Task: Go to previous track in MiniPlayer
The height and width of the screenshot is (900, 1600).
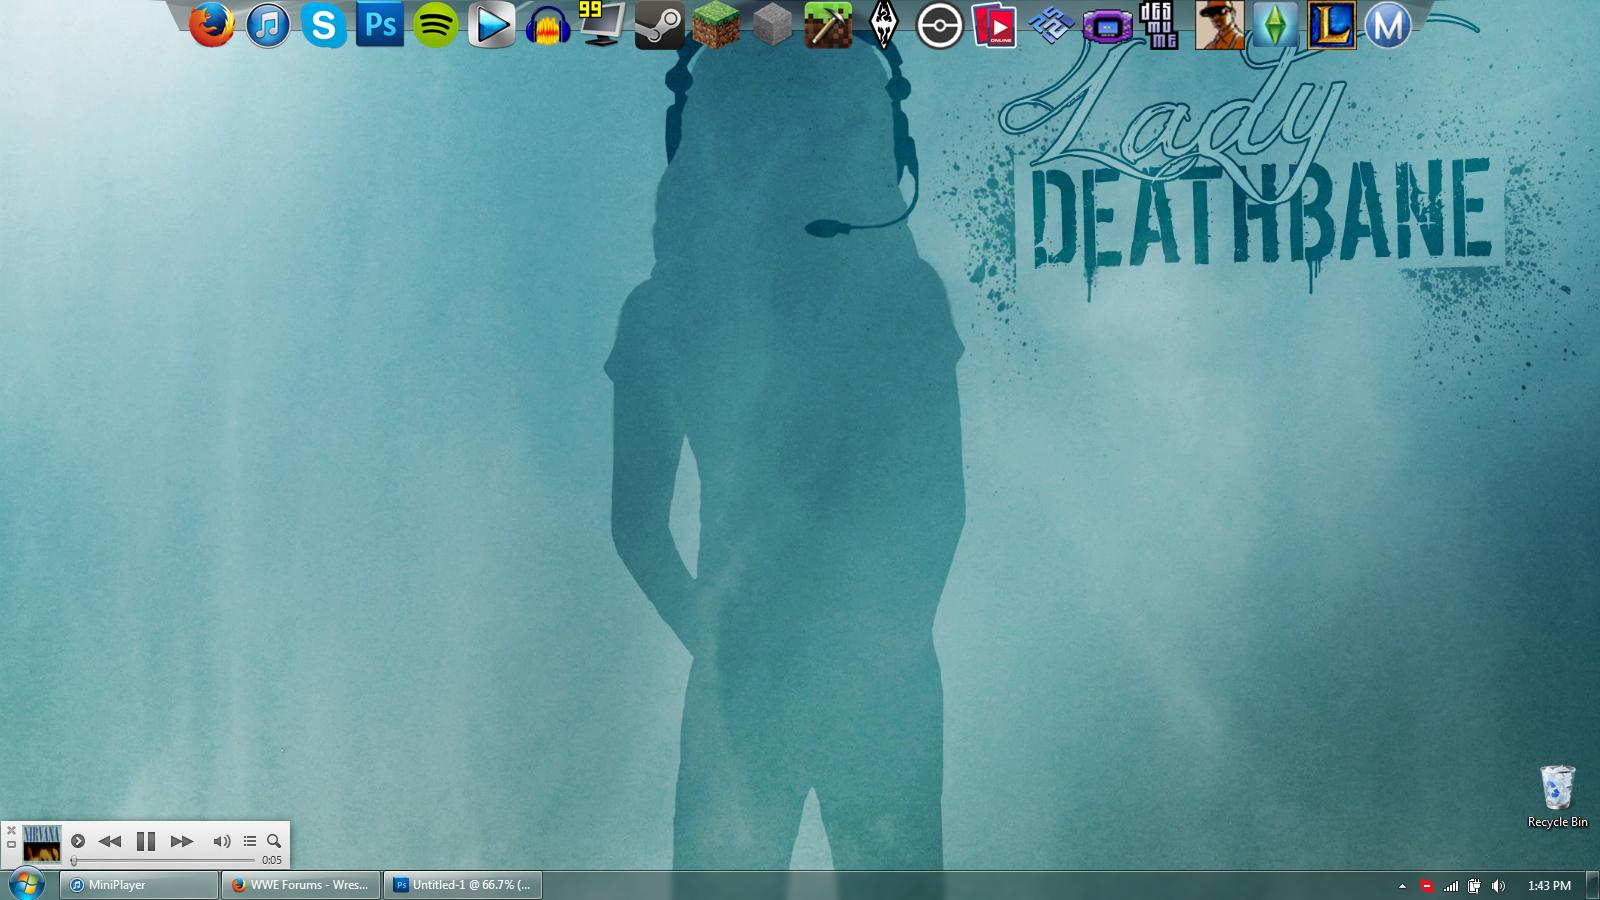Action: pyautogui.click(x=110, y=841)
